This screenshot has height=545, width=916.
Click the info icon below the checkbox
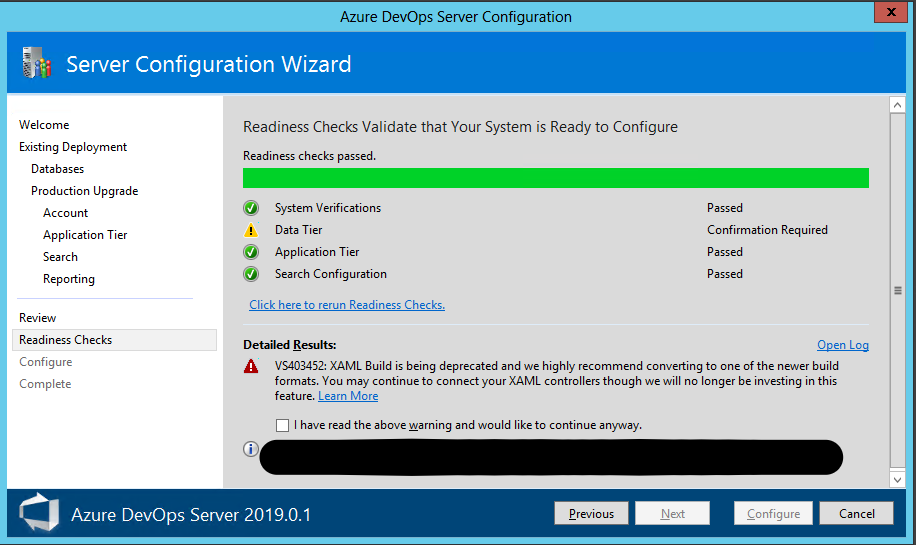click(251, 449)
